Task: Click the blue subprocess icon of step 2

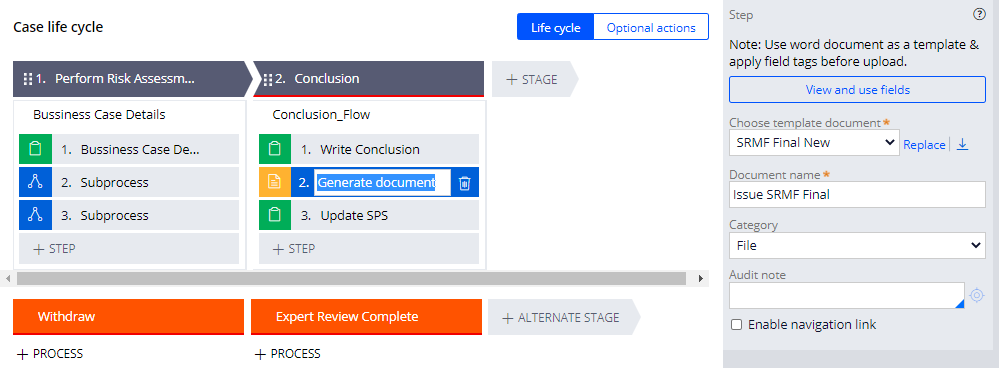Action: (x=35, y=183)
